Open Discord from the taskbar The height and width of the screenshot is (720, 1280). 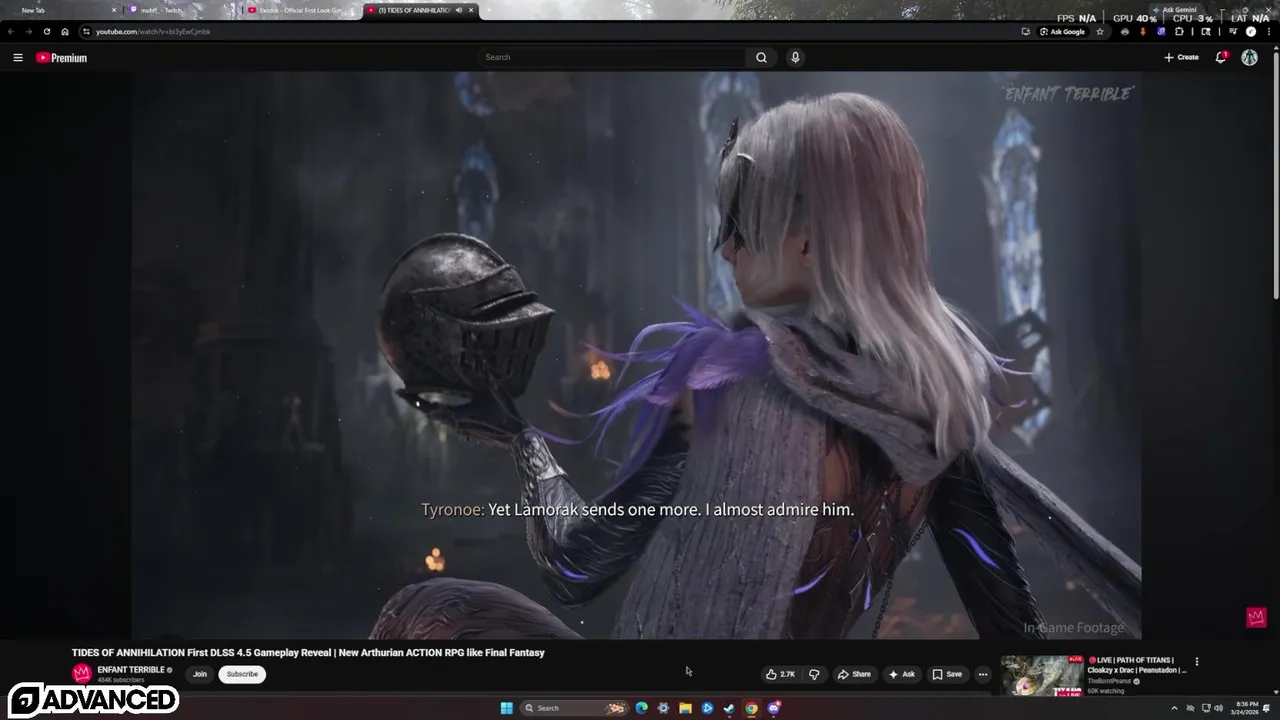(773, 708)
